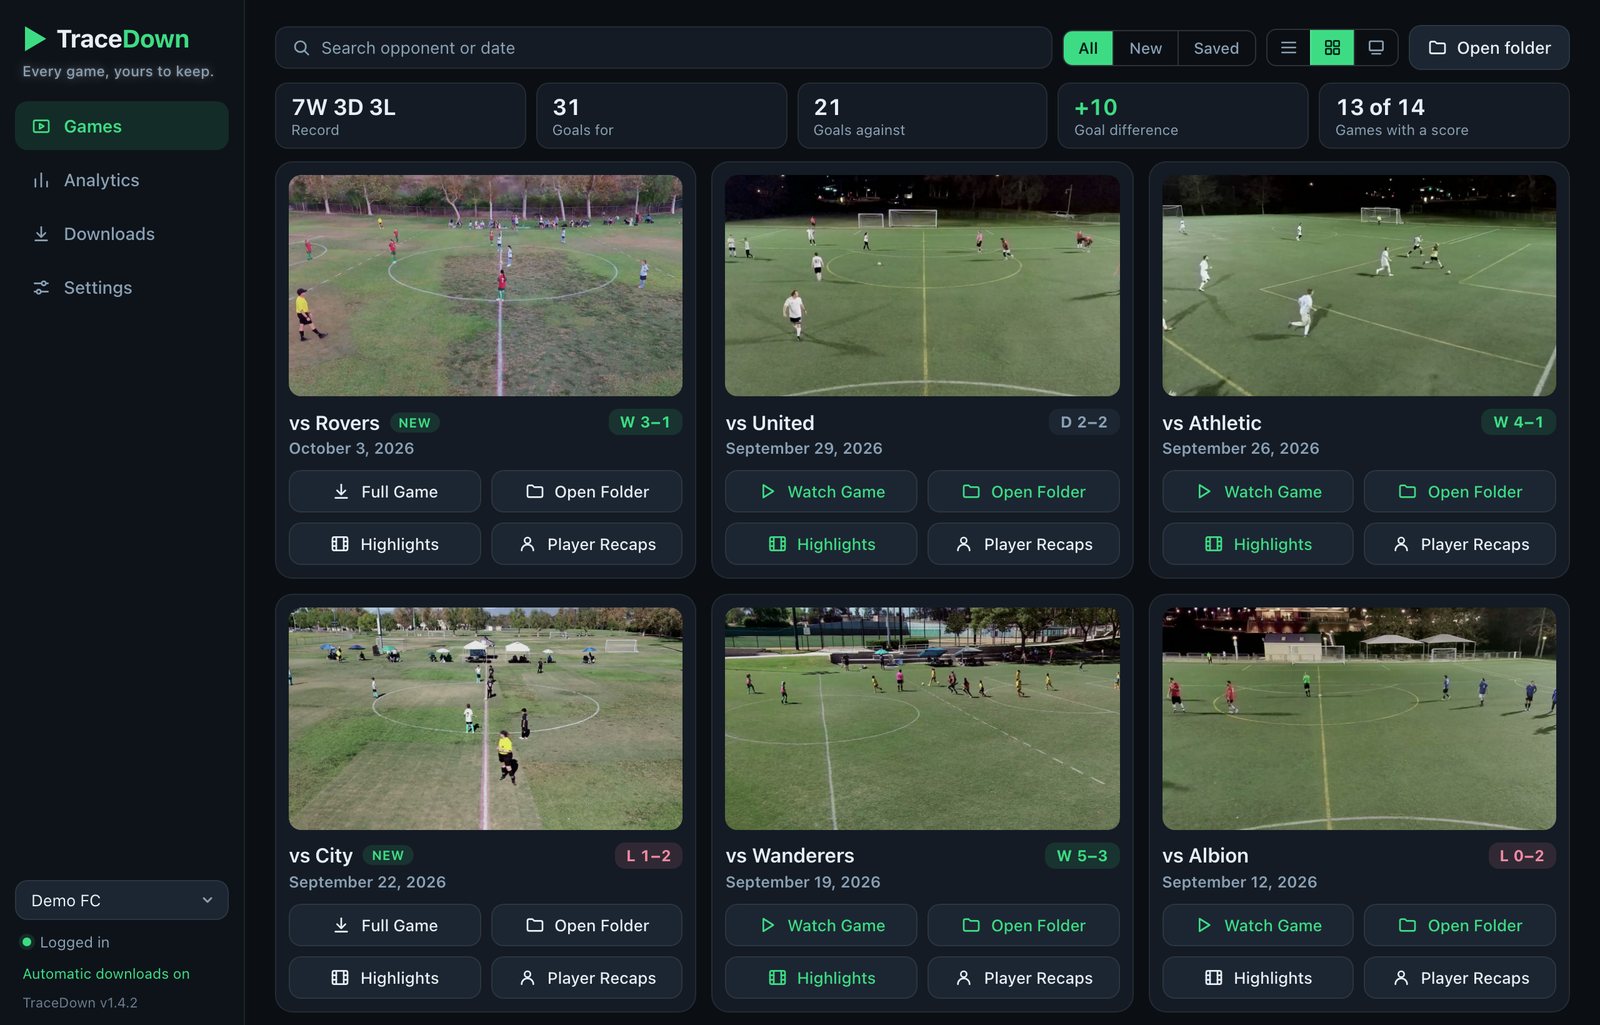The height and width of the screenshot is (1025, 1600).
Task: Click the +10 Goal difference stat
Action: click(x=1183, y=116)
